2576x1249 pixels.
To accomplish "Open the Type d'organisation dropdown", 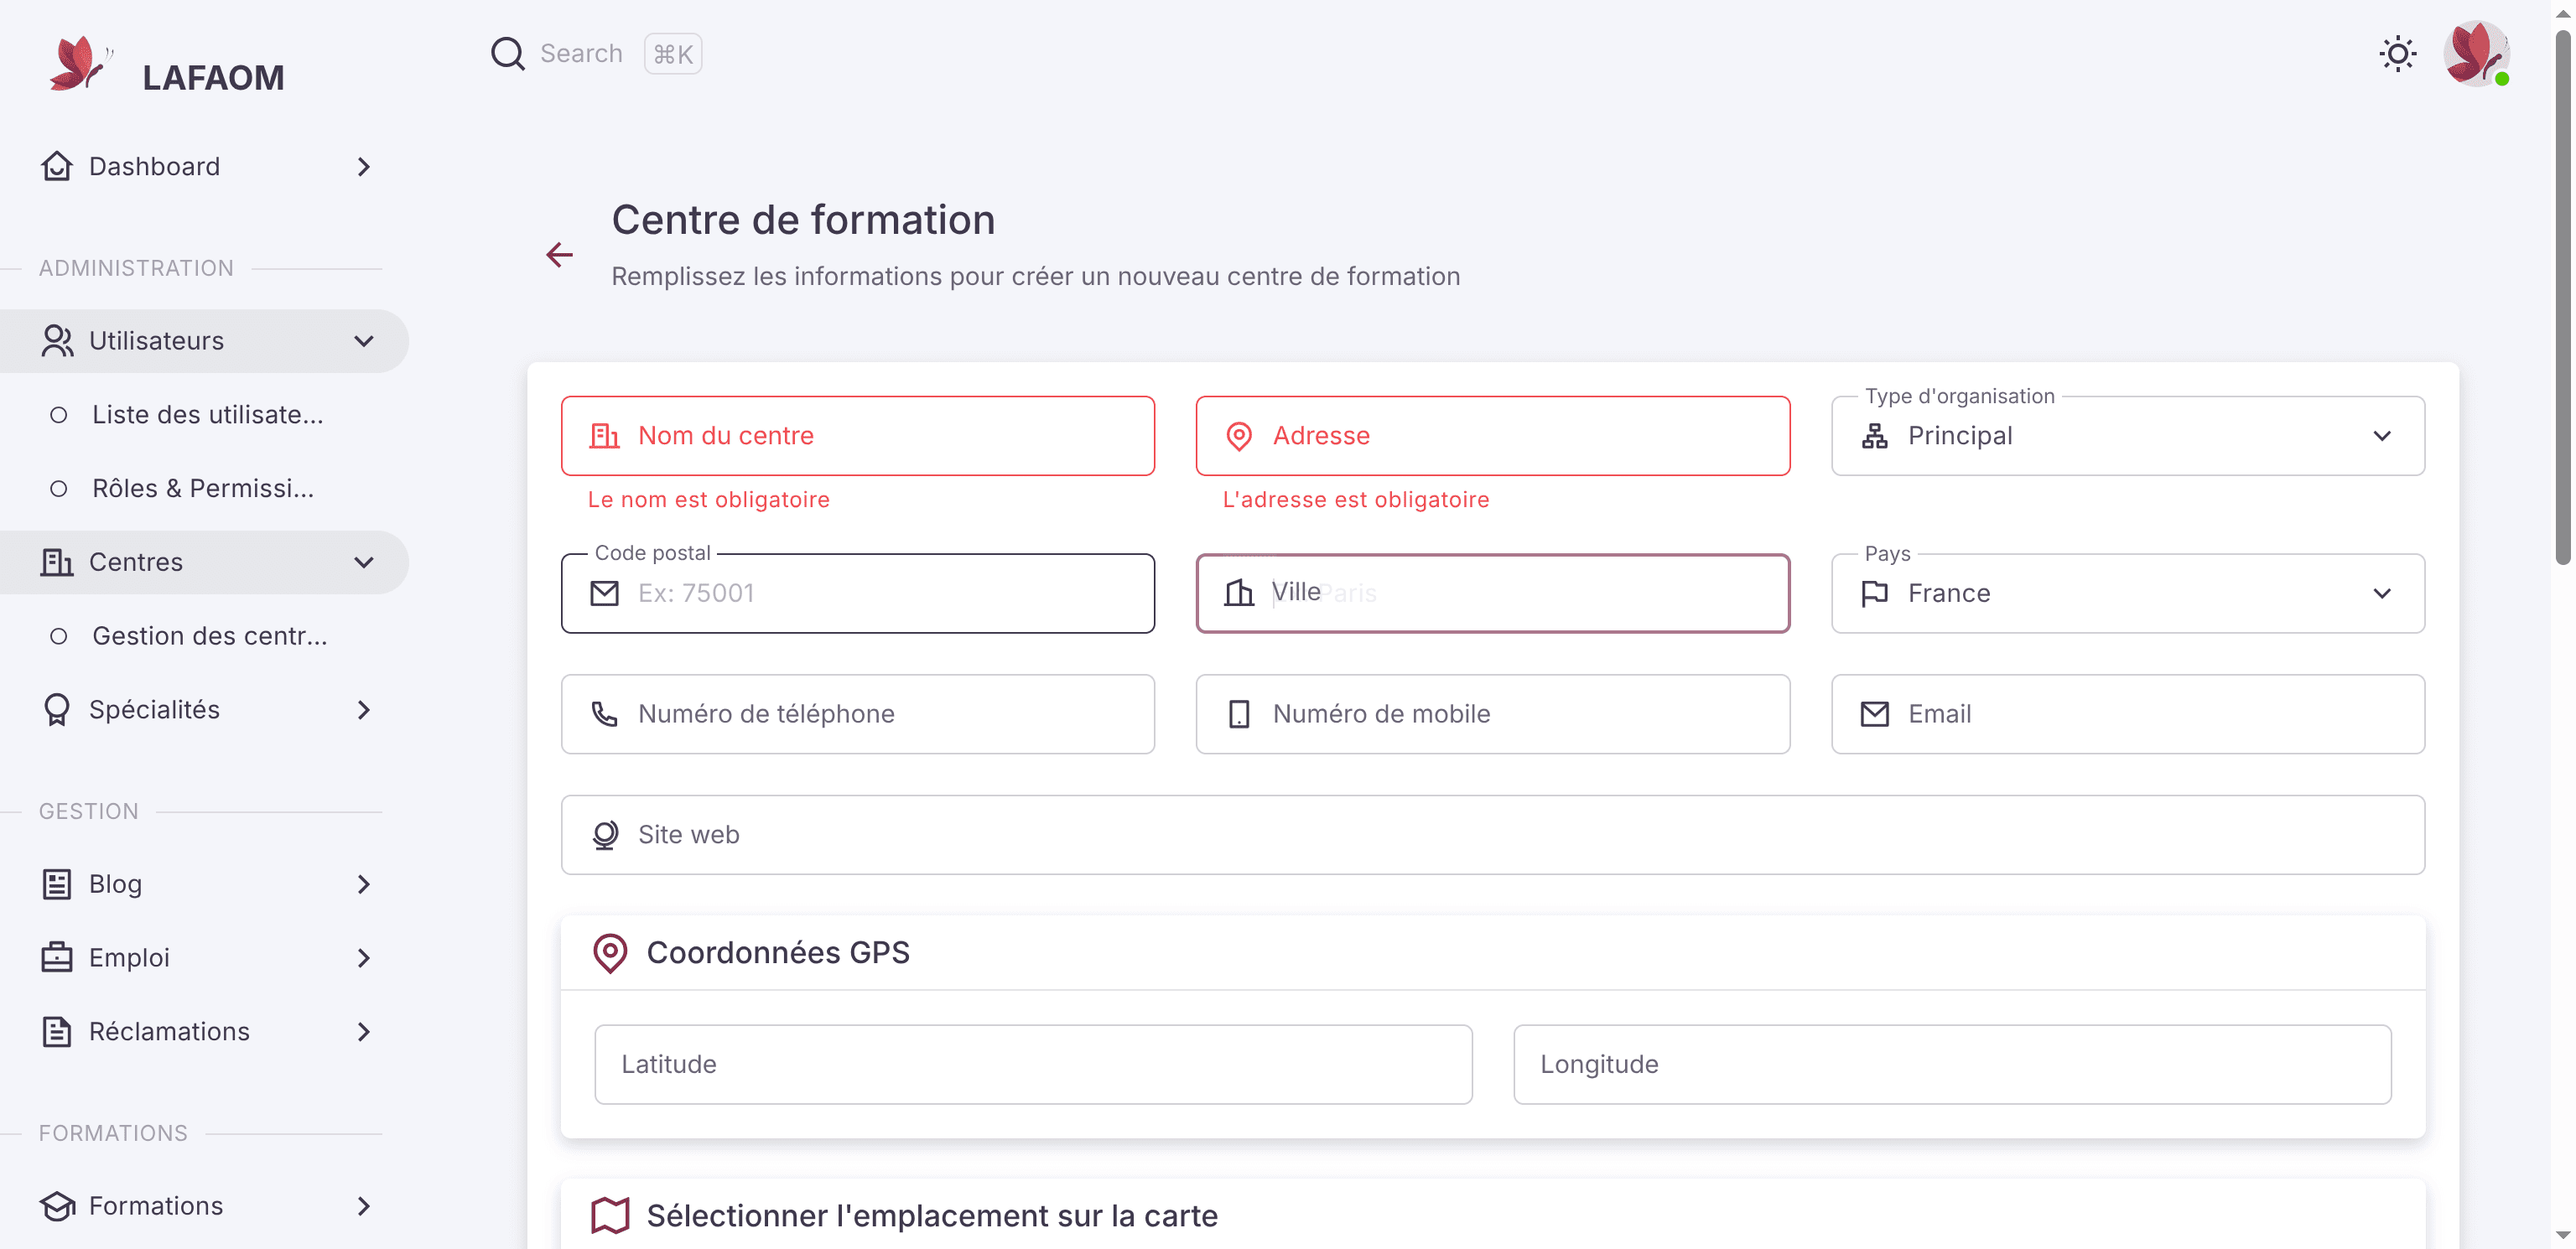I will click(2128, 436).
